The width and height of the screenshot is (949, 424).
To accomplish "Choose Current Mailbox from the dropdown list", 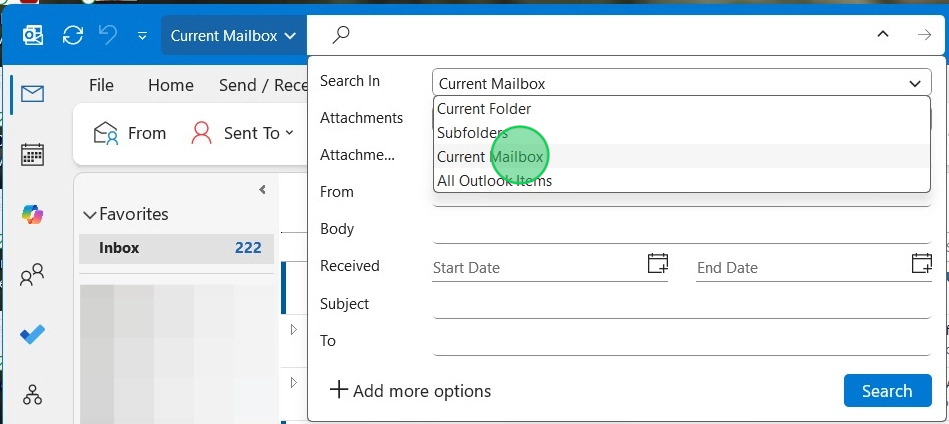I will coord(681,157).
